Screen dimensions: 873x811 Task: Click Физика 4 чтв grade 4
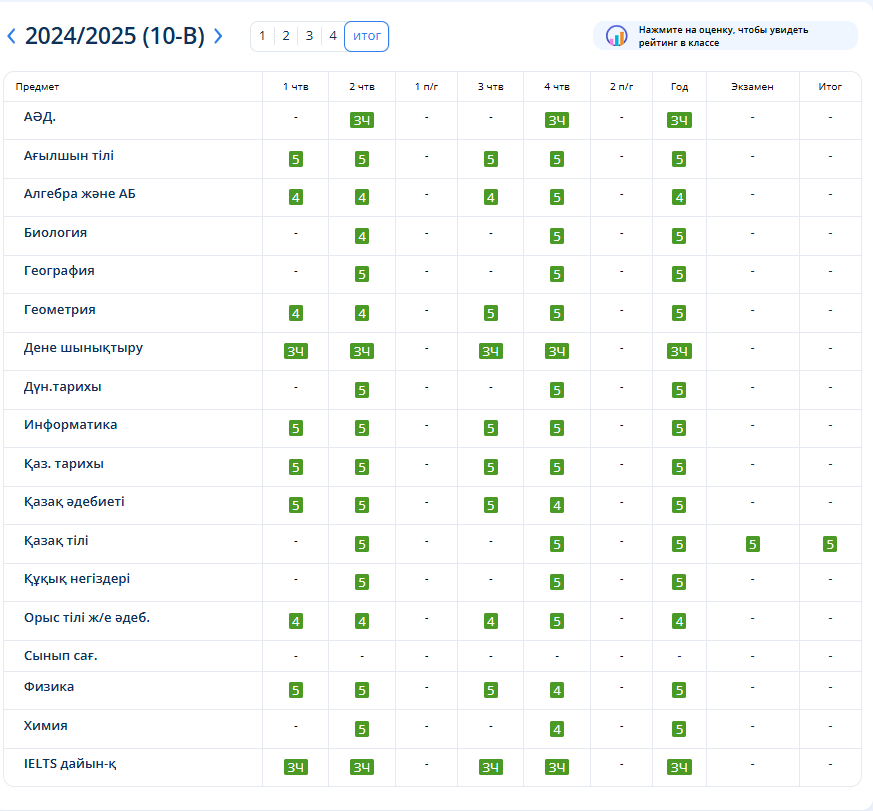point(557,690)
